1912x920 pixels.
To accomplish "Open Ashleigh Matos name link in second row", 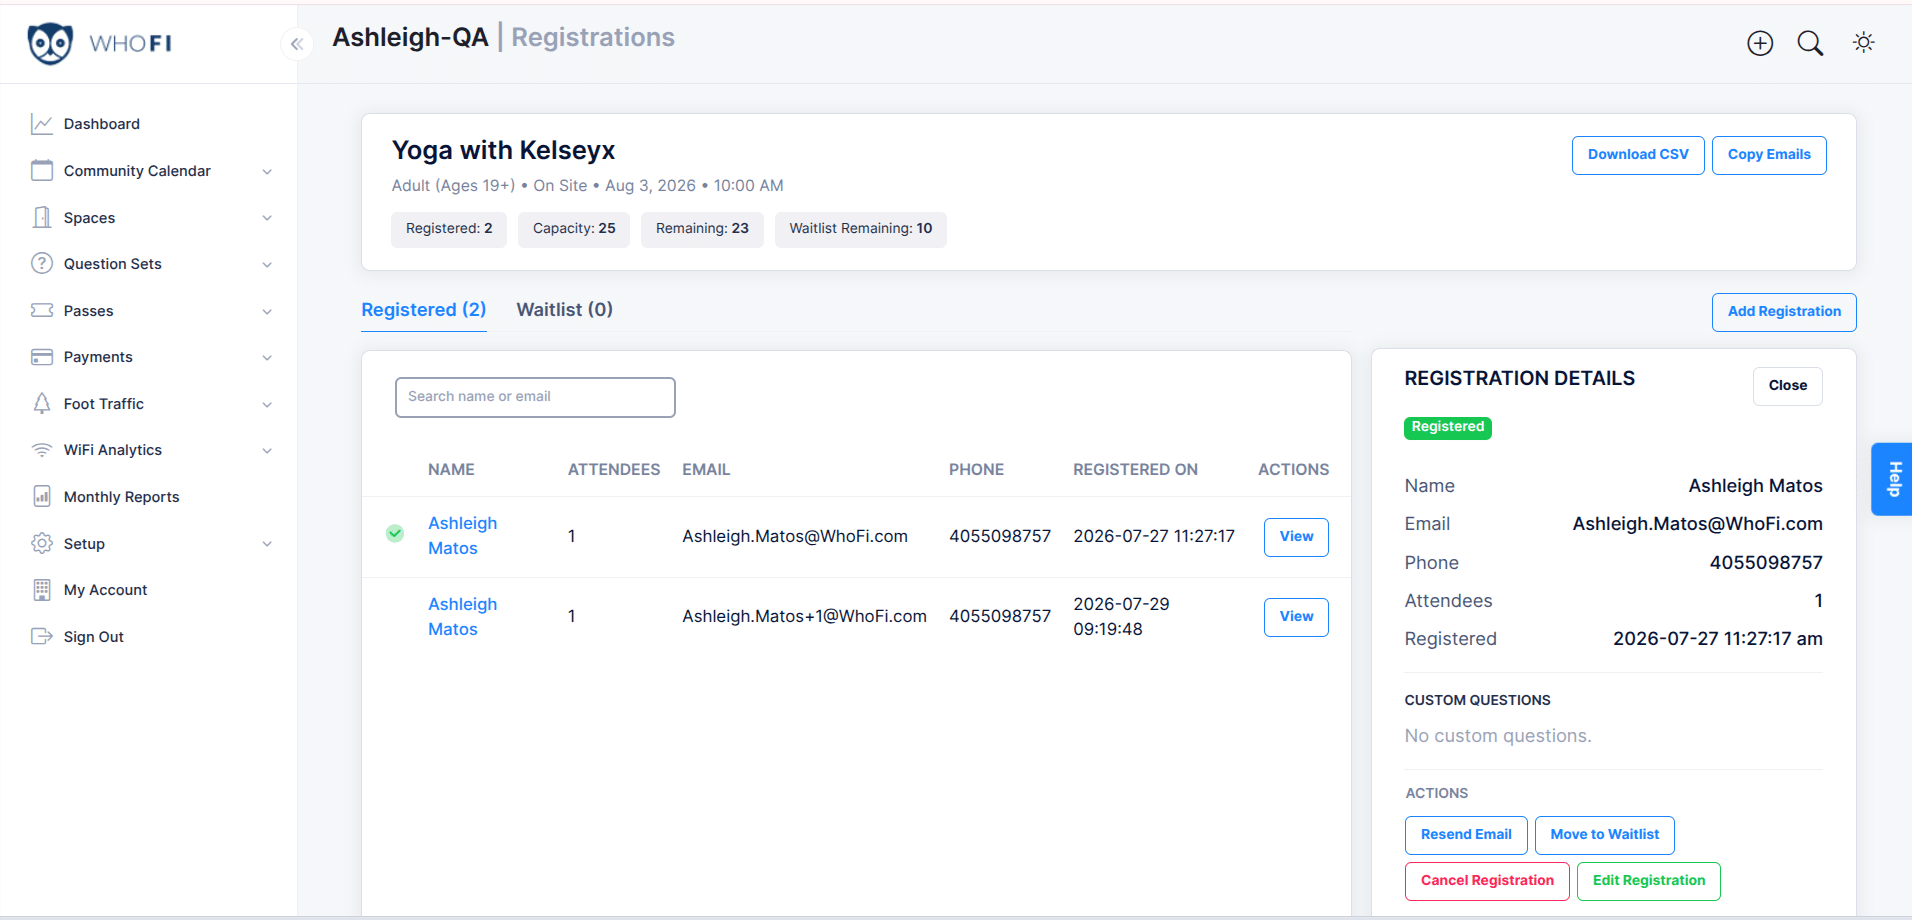I will (462, 617).
